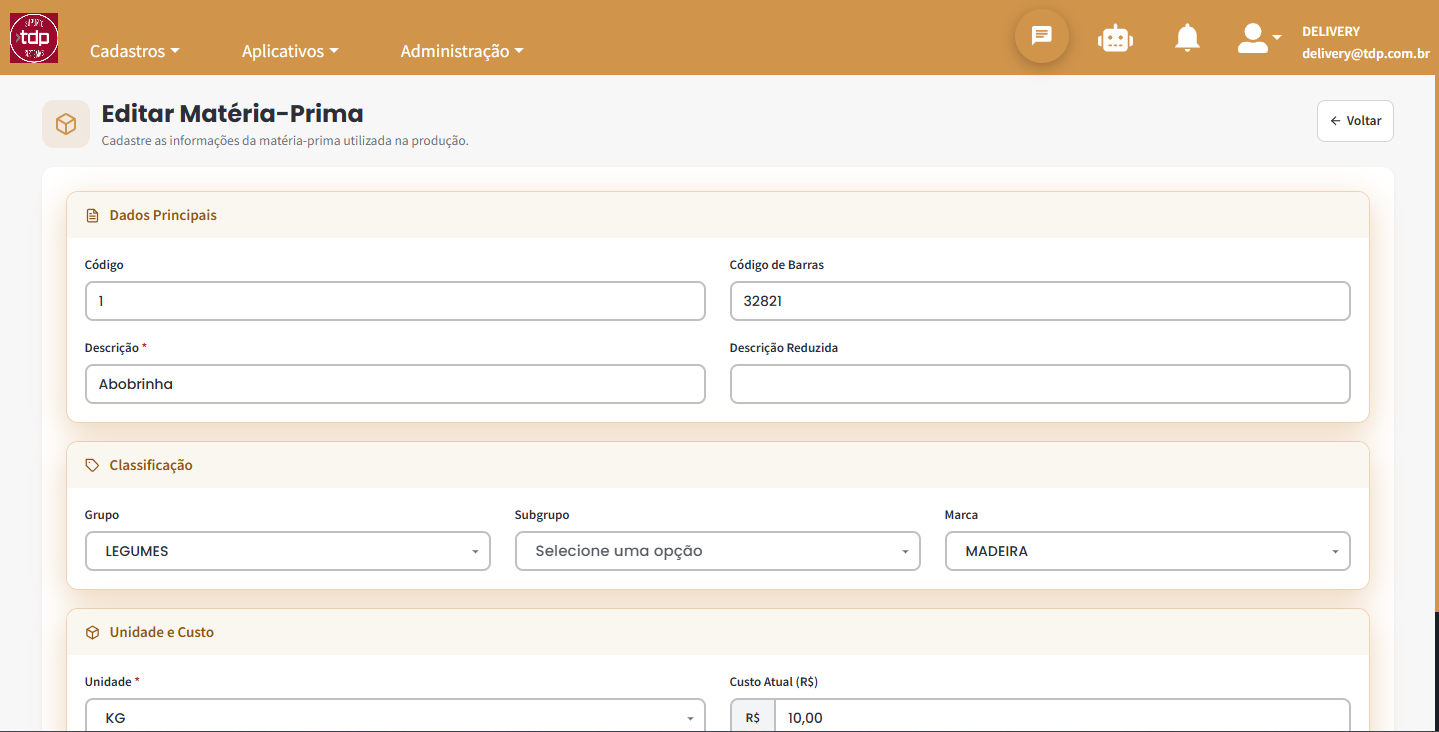Click the Classificação section header
1439x732 pixels.
(718, 465)
